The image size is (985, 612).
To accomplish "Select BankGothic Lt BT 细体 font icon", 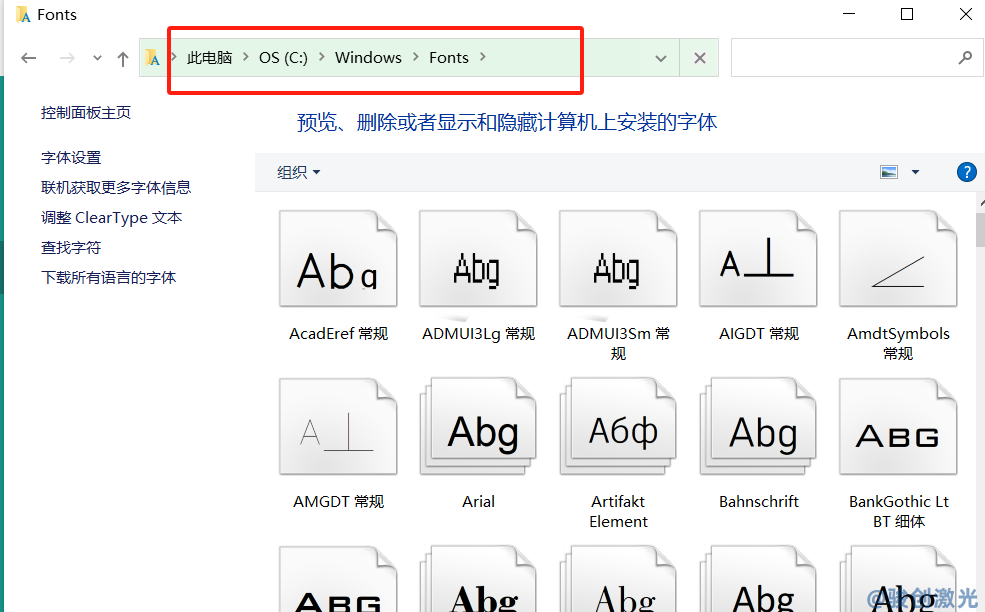I will tap(898, 426).
